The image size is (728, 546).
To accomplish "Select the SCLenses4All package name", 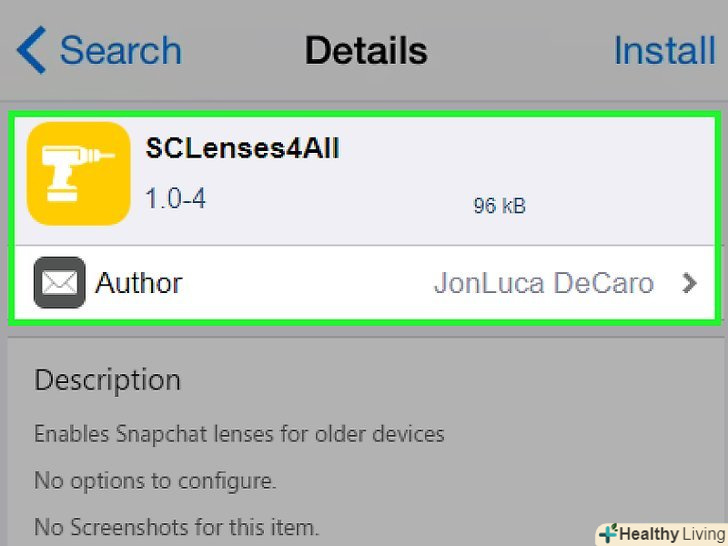I will pyautogui.click(x=242, y=149).
